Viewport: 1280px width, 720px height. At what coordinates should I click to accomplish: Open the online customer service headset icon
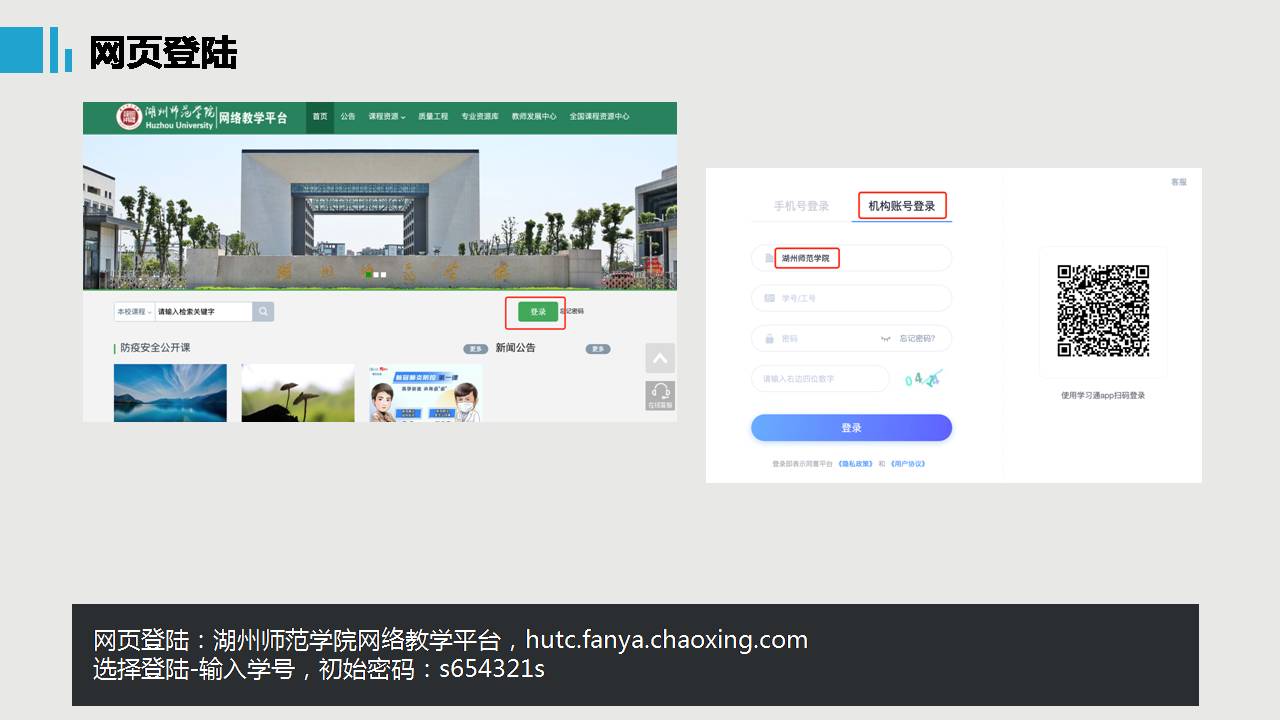[660, 395]
